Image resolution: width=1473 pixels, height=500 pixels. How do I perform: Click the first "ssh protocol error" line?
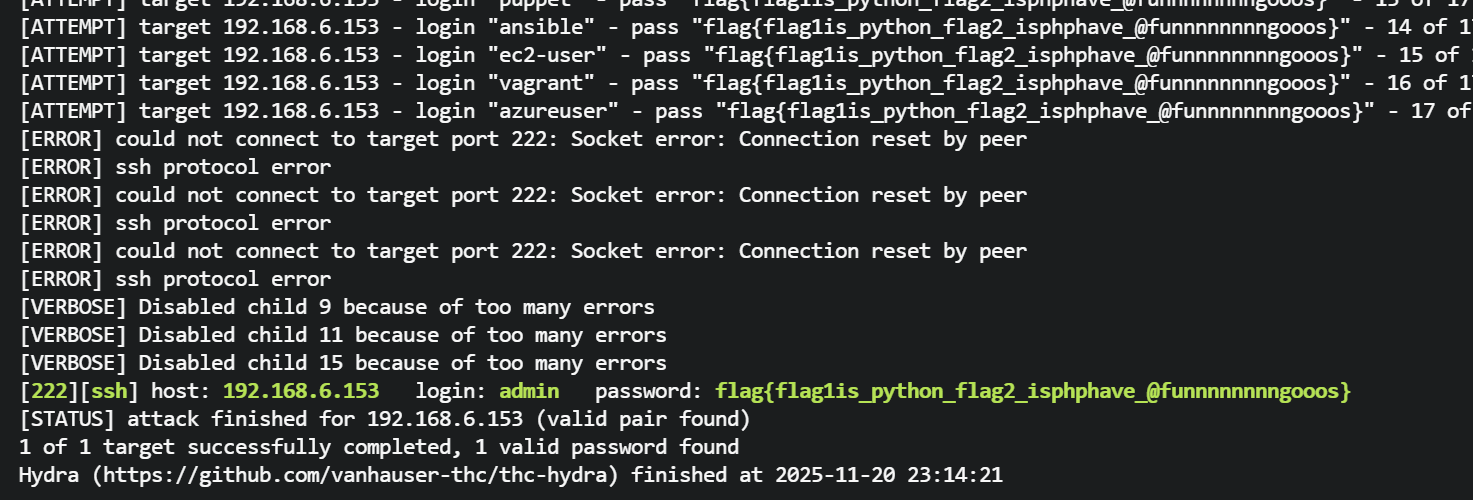pyautogui.click(x=175, y=166)
